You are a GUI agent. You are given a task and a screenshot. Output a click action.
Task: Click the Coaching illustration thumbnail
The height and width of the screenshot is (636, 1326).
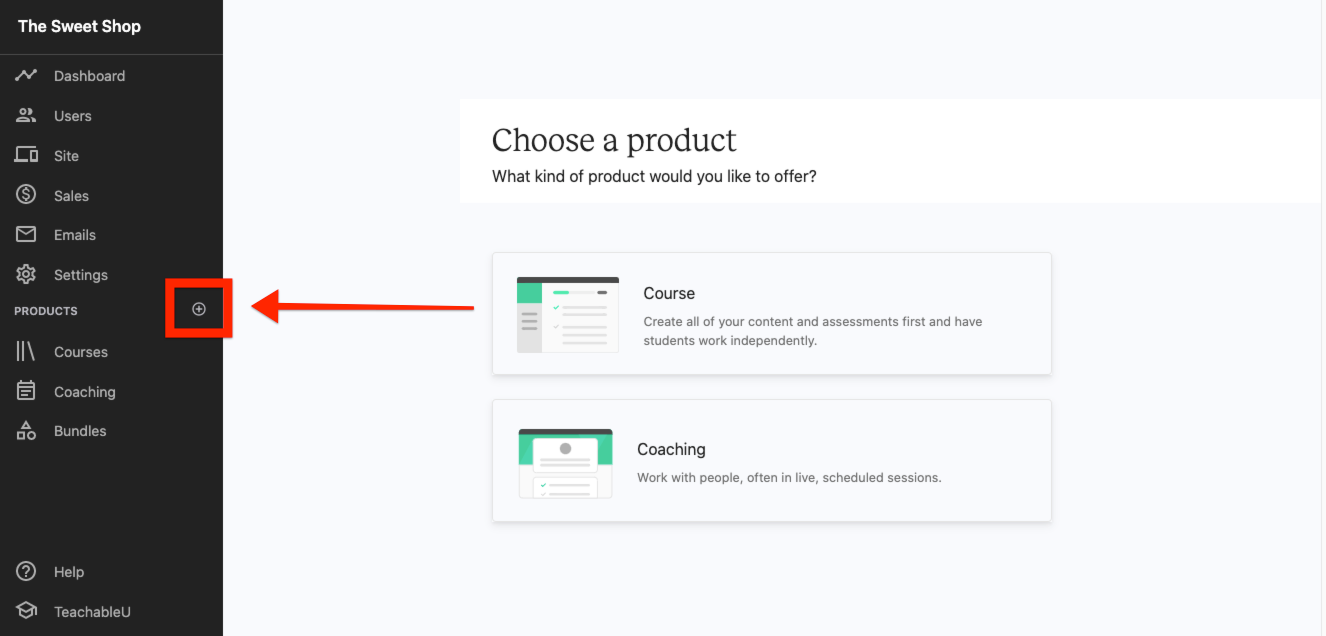click(565, 463)
